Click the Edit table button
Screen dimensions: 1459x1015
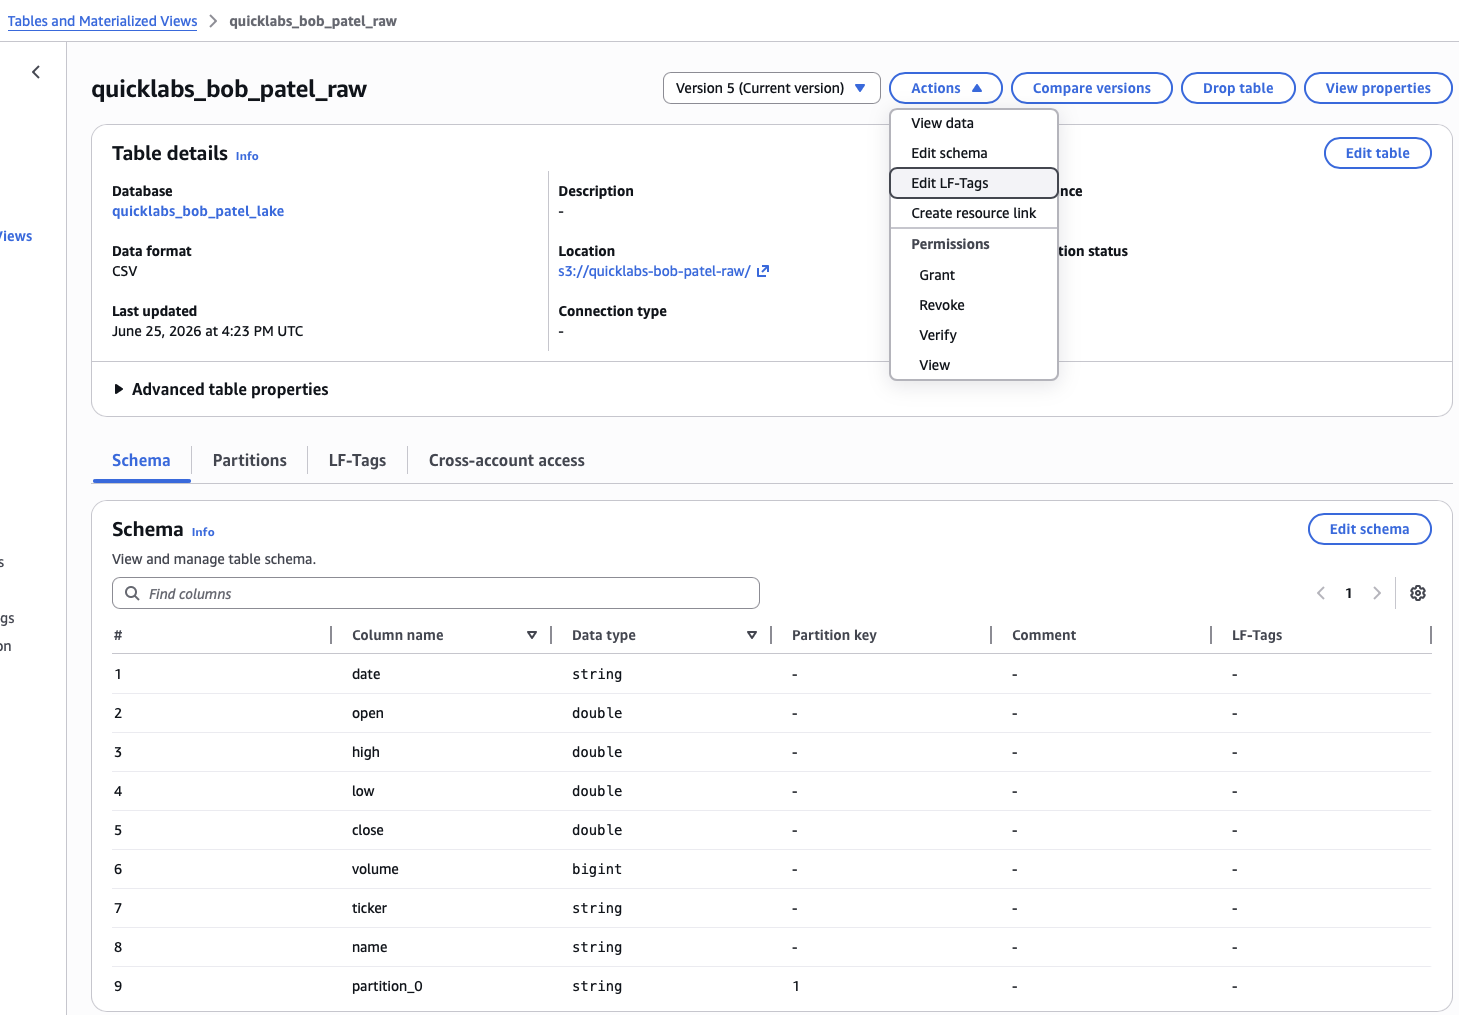(1377, 153)
